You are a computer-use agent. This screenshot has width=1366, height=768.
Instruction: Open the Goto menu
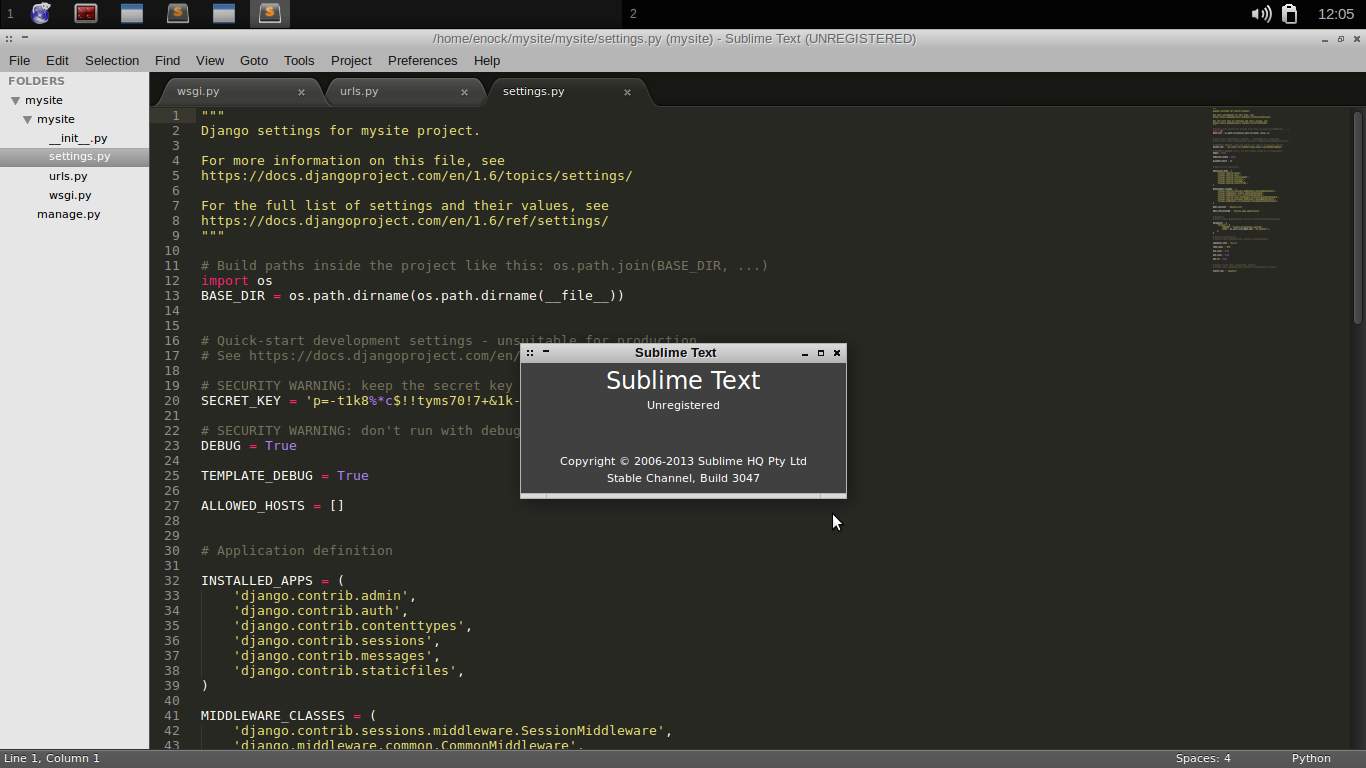tap(254, 60)
